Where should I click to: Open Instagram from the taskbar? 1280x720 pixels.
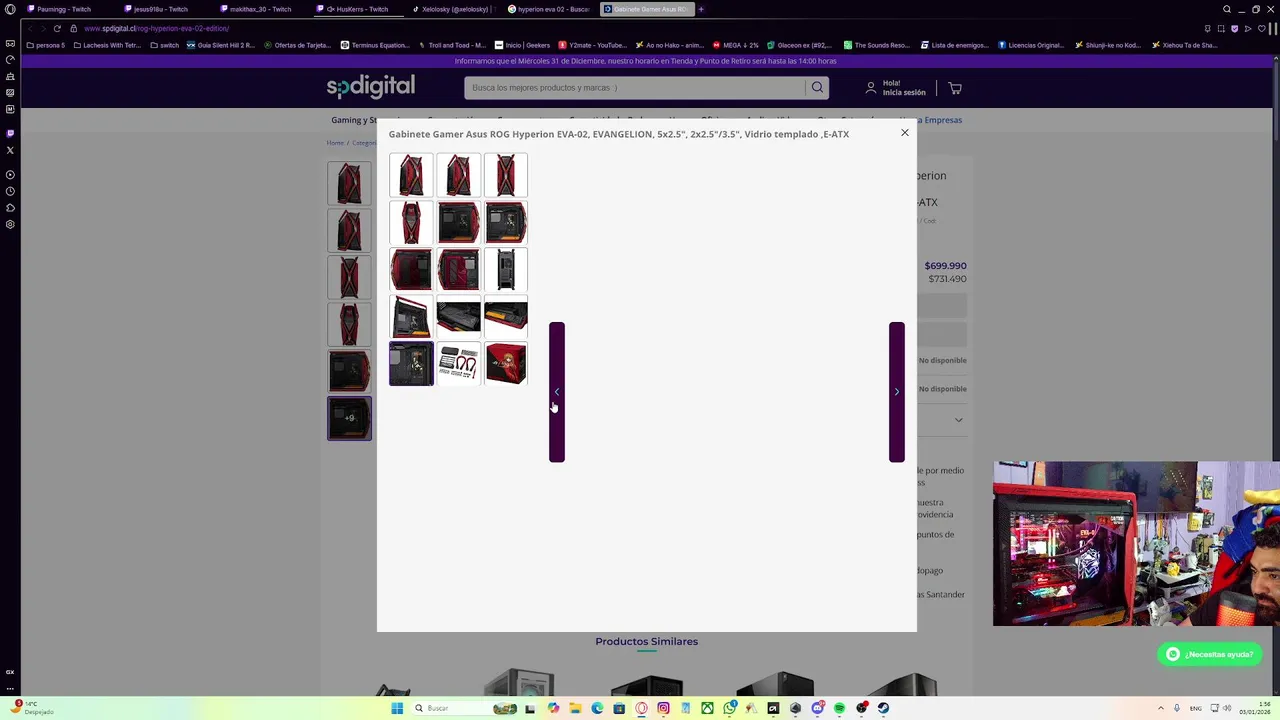(663, 708)
